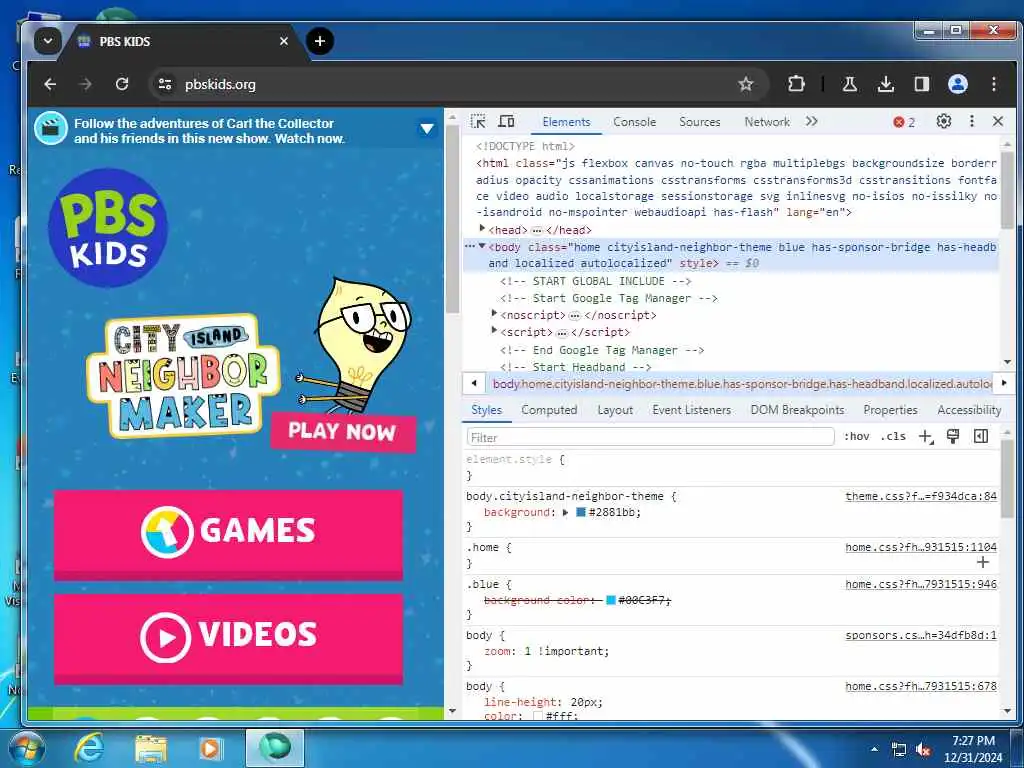Click the pink GAMES button
Viewport: 1024px width, 768px height.
(x=228, y=535)
